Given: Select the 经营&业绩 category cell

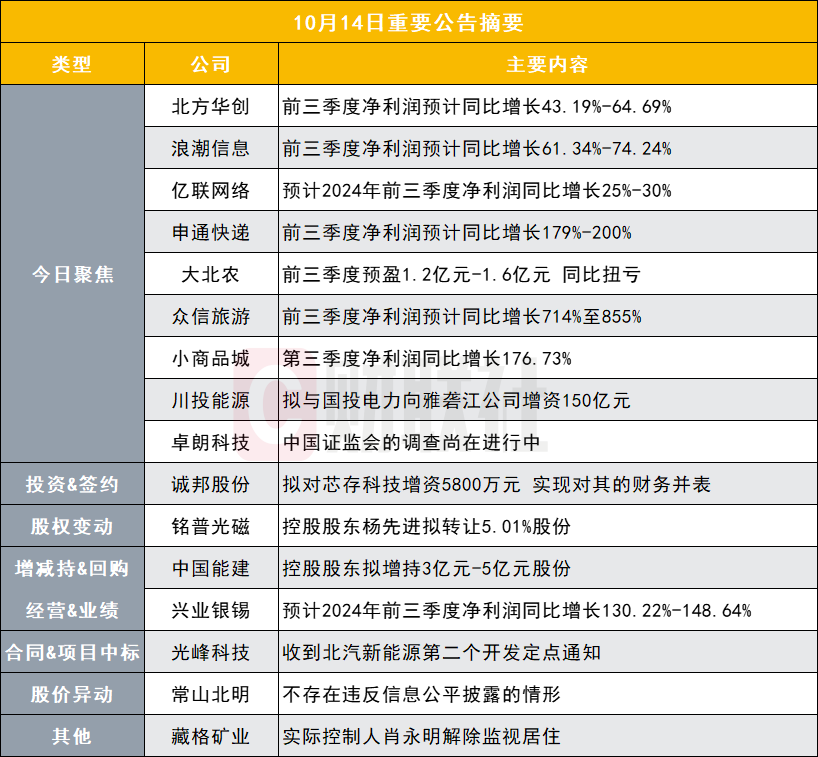Looking at the screenshot, I should tap(72, 610).
